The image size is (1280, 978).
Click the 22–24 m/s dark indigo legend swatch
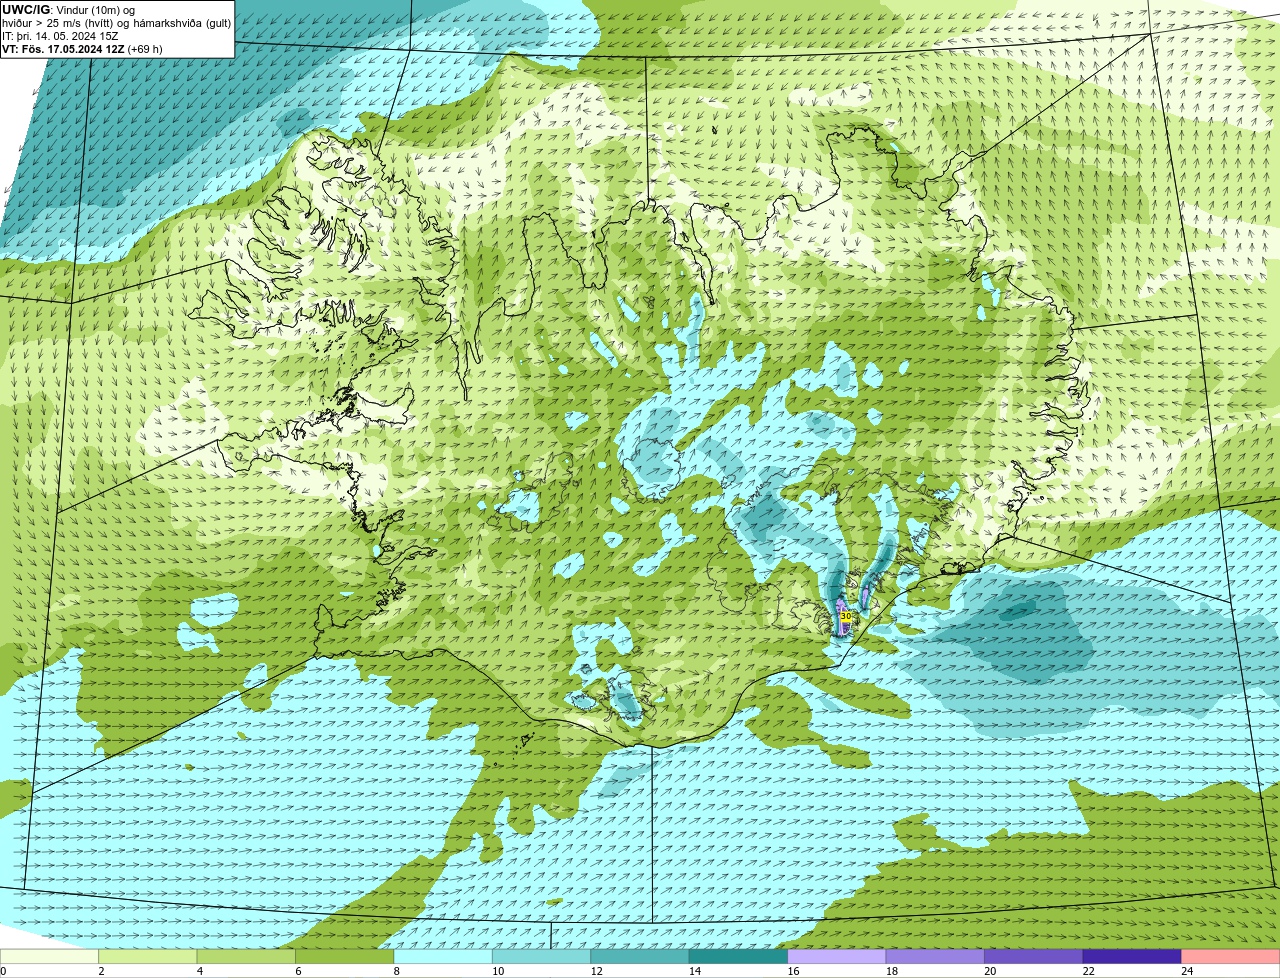pos(1132,957)
